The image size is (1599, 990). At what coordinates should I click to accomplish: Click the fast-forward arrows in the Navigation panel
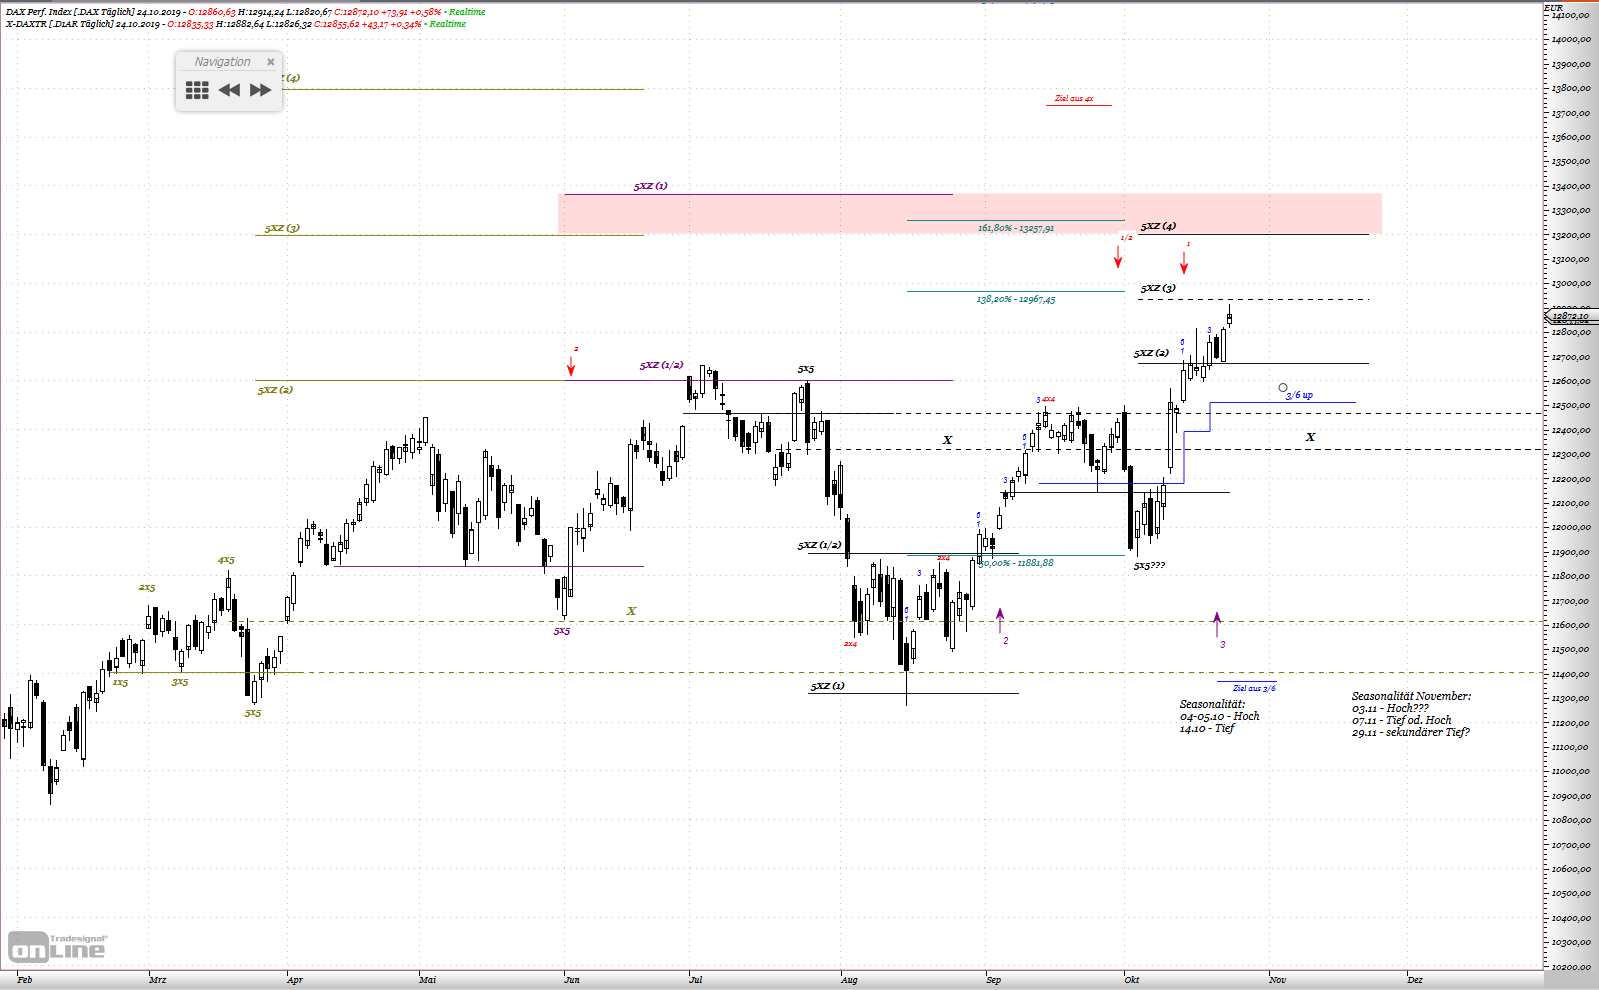261,90
